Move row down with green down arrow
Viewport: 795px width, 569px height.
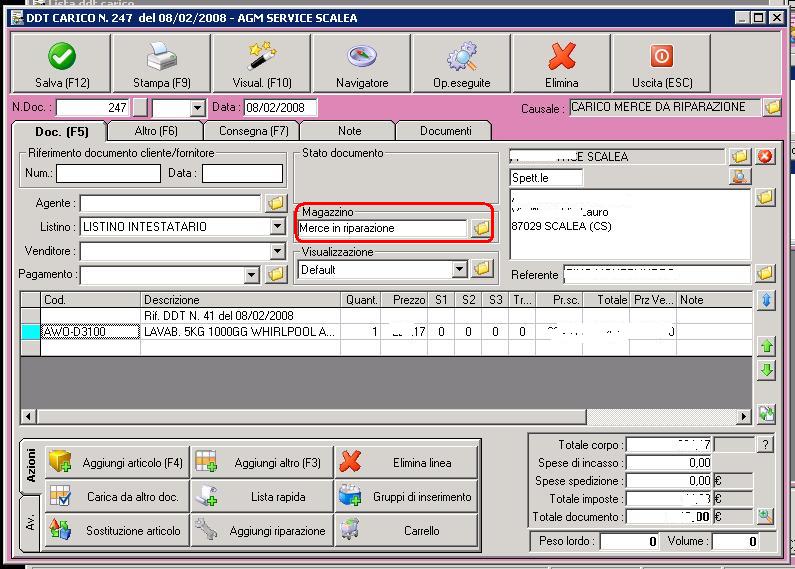[x=767, y=370]
